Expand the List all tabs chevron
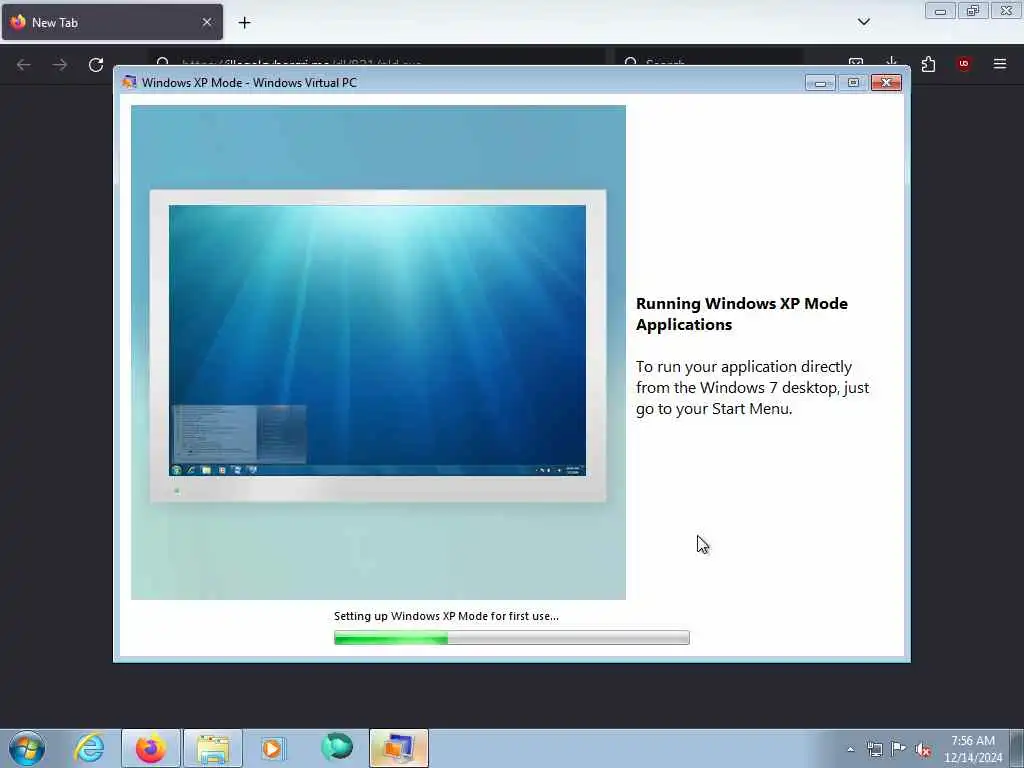Viewport: 1024px width, 768px height. tap(863, 22)
